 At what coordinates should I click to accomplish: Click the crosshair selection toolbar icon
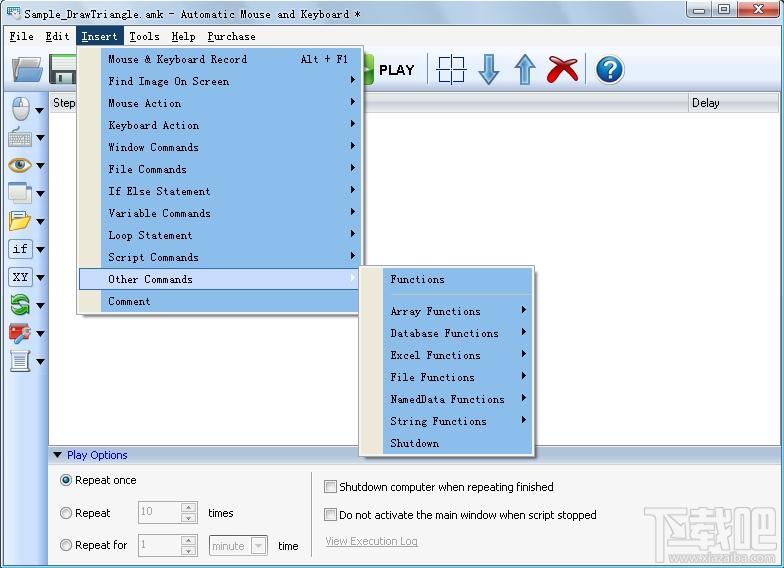pos(451,70)
